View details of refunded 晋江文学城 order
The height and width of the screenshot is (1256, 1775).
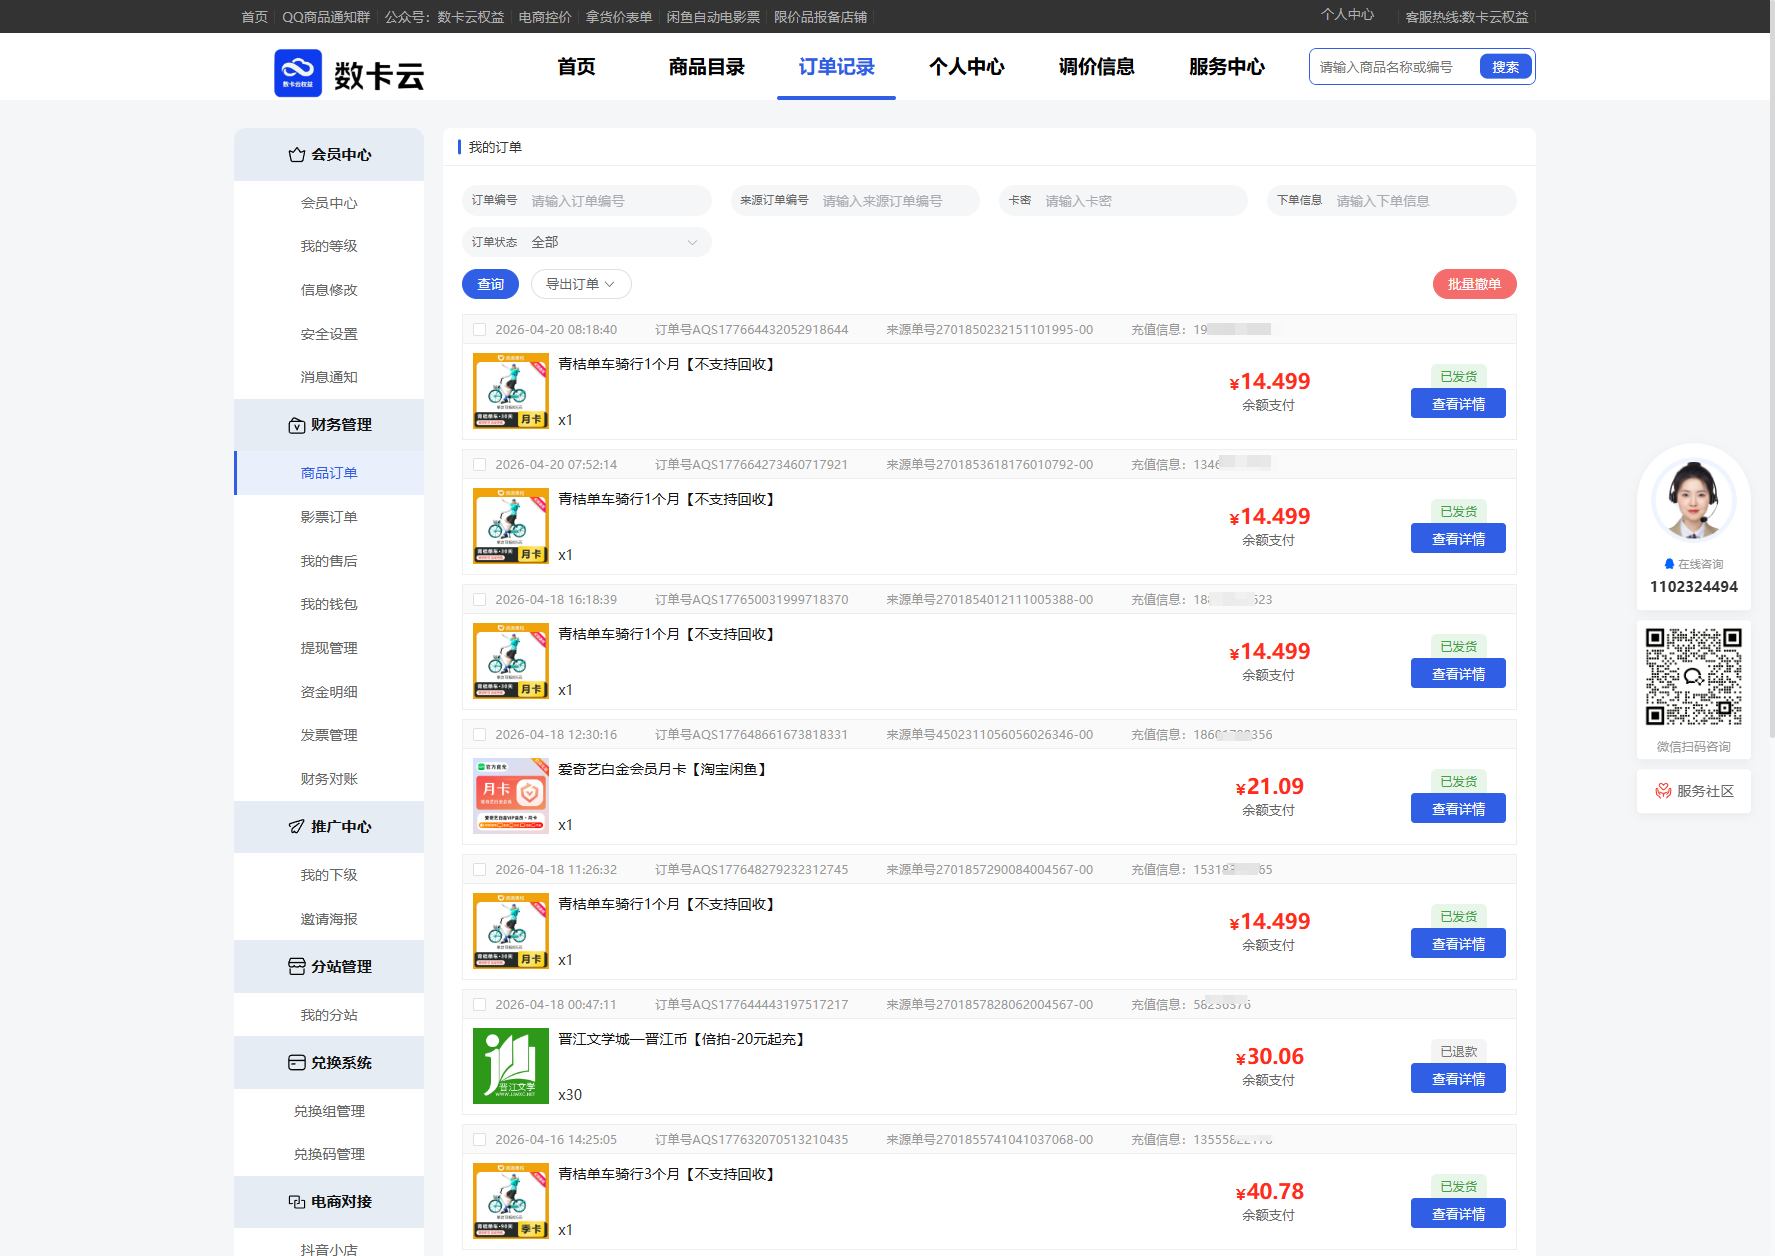point(1458,1079)
